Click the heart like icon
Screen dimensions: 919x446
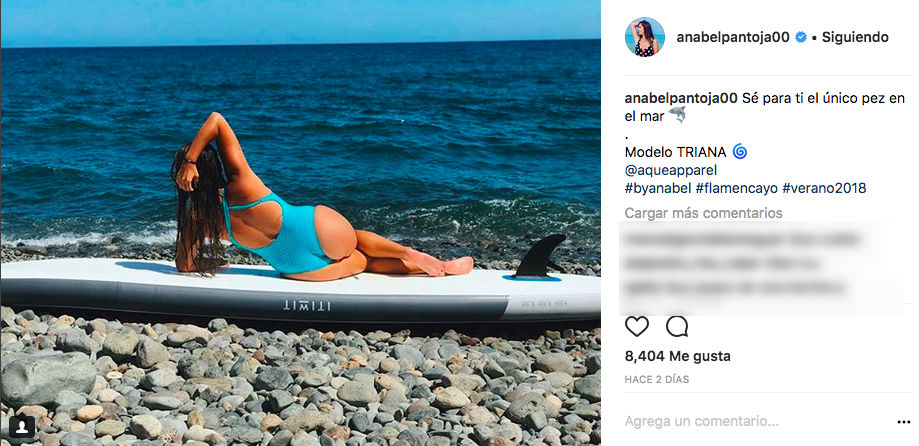tap(637, 326)
